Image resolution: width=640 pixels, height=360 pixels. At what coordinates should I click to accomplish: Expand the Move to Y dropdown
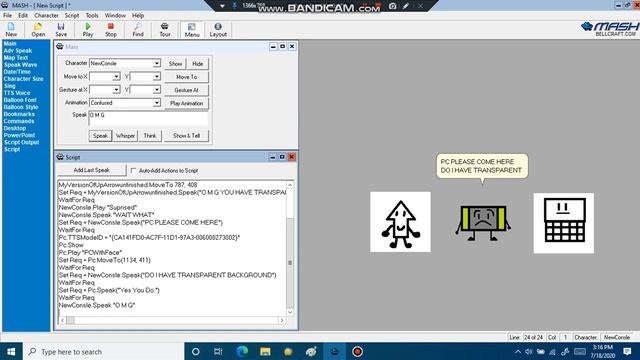pos(157,77)
